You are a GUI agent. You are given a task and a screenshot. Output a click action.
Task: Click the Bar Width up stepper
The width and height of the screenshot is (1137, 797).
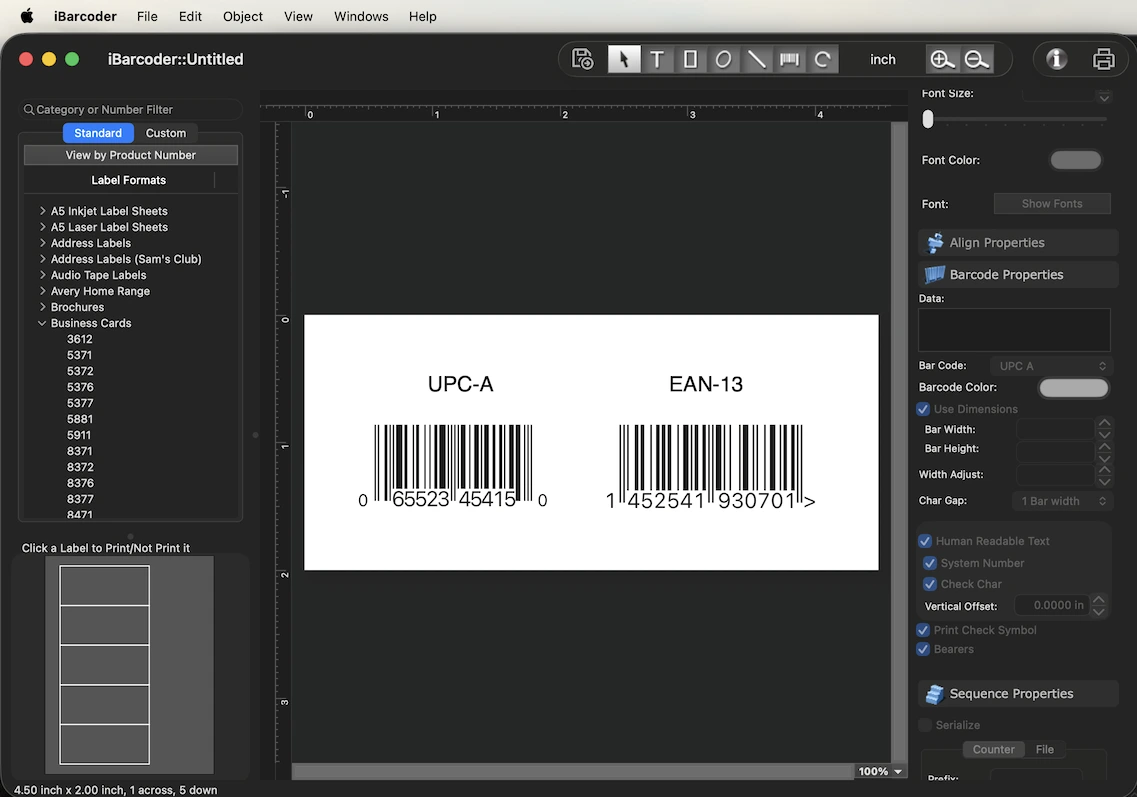click(x=1104, y=424)
